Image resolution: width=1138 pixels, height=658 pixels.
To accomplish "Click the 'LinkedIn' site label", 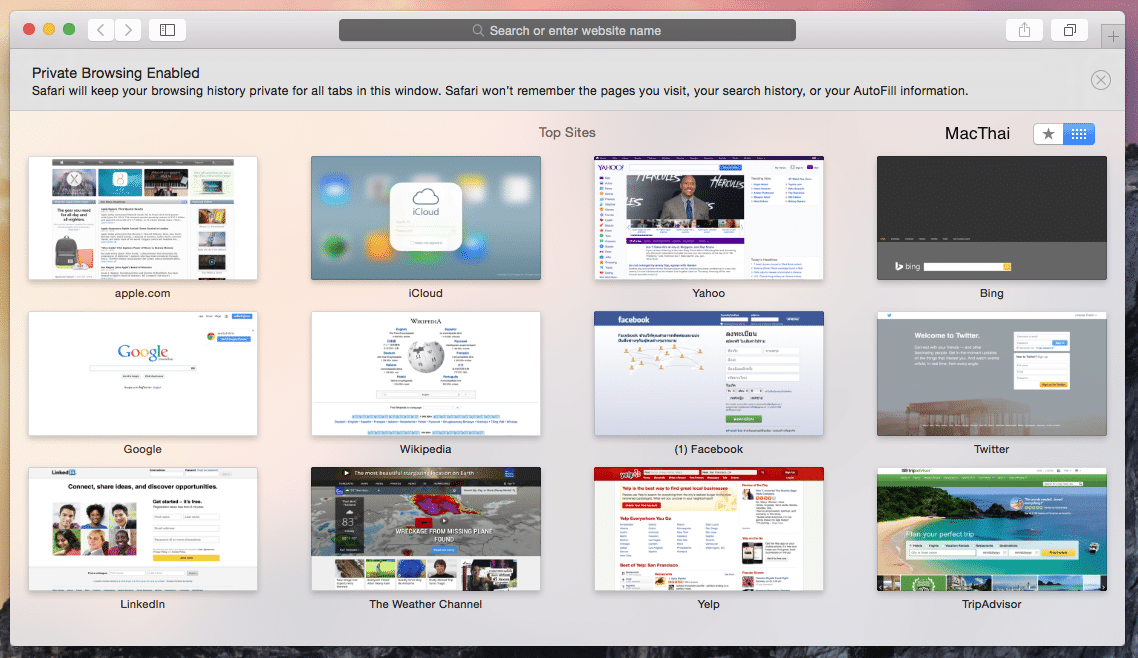I will click(142, 604).
